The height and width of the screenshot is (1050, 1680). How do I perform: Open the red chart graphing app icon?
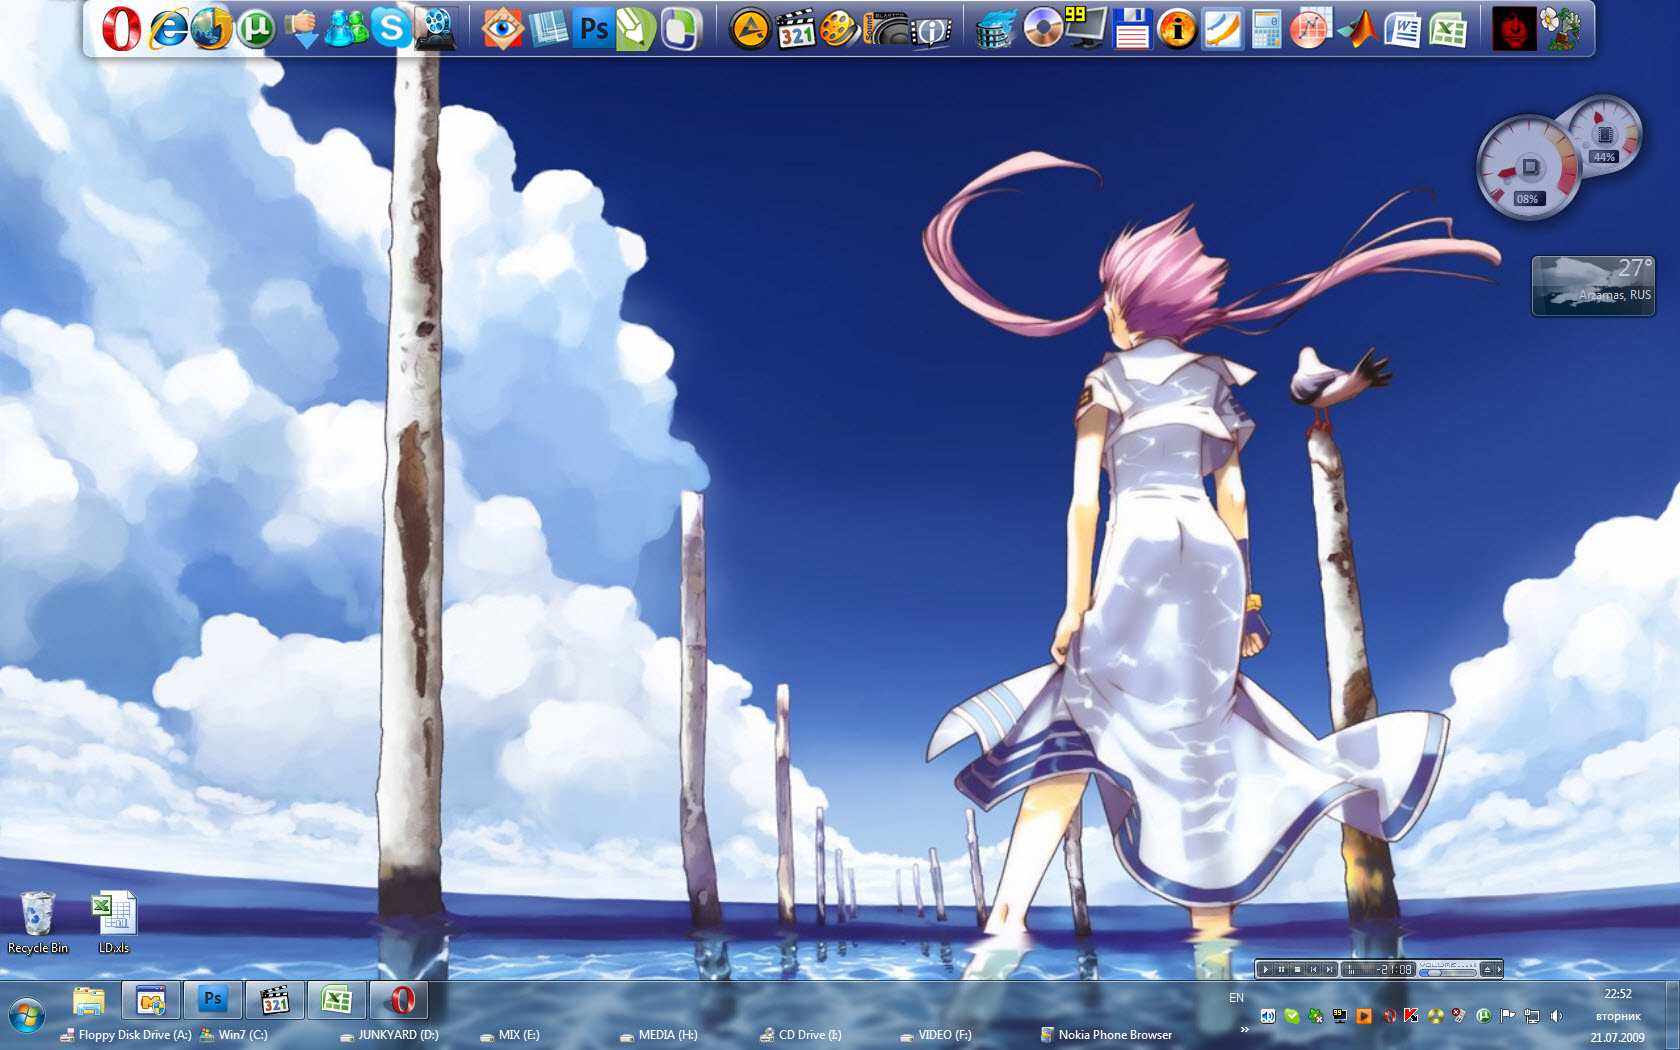[1309, 28]
